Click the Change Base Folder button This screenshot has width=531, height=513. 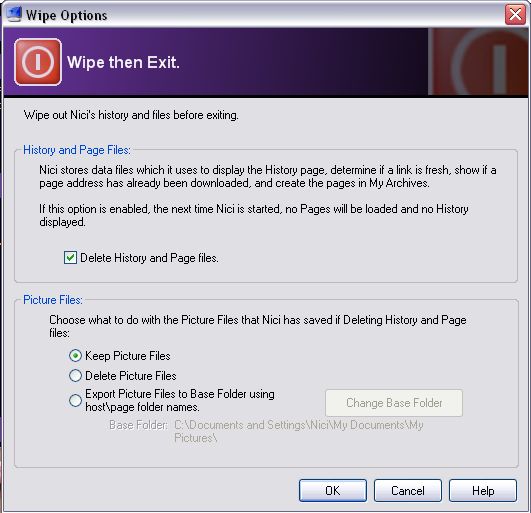pos(394,403)
